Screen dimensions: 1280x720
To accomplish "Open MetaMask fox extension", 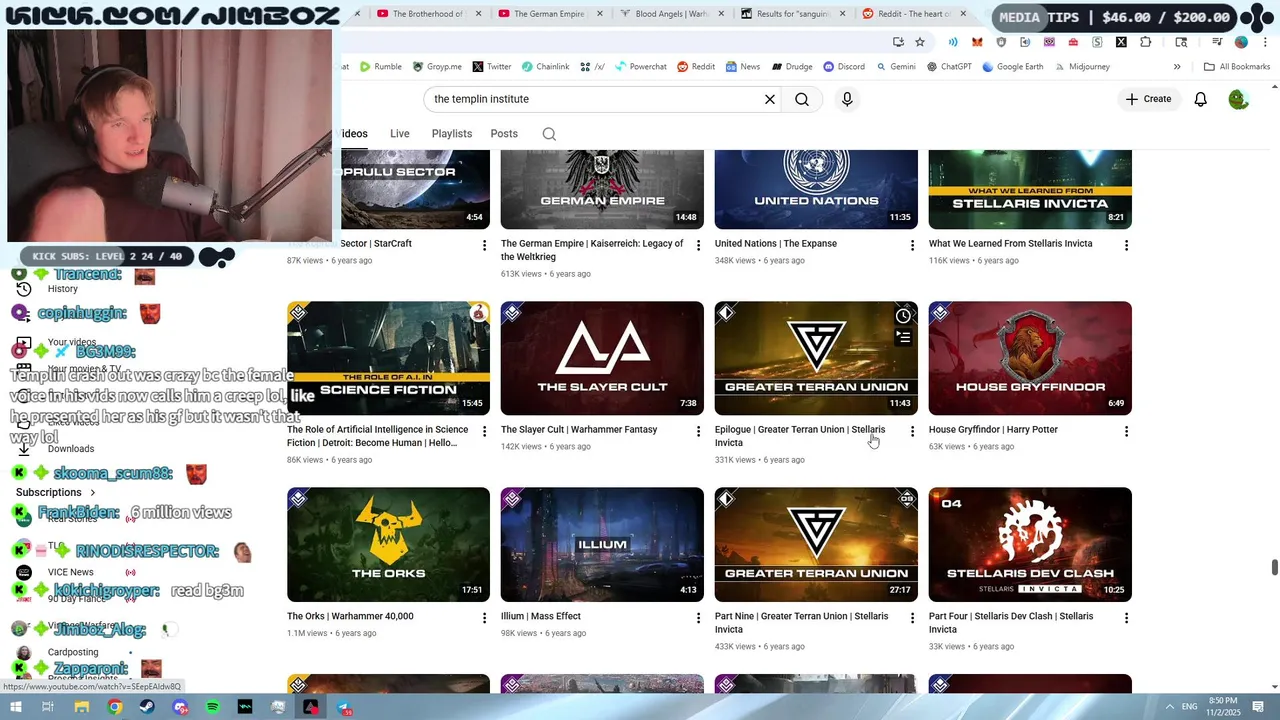I will [x=977, y=42].
